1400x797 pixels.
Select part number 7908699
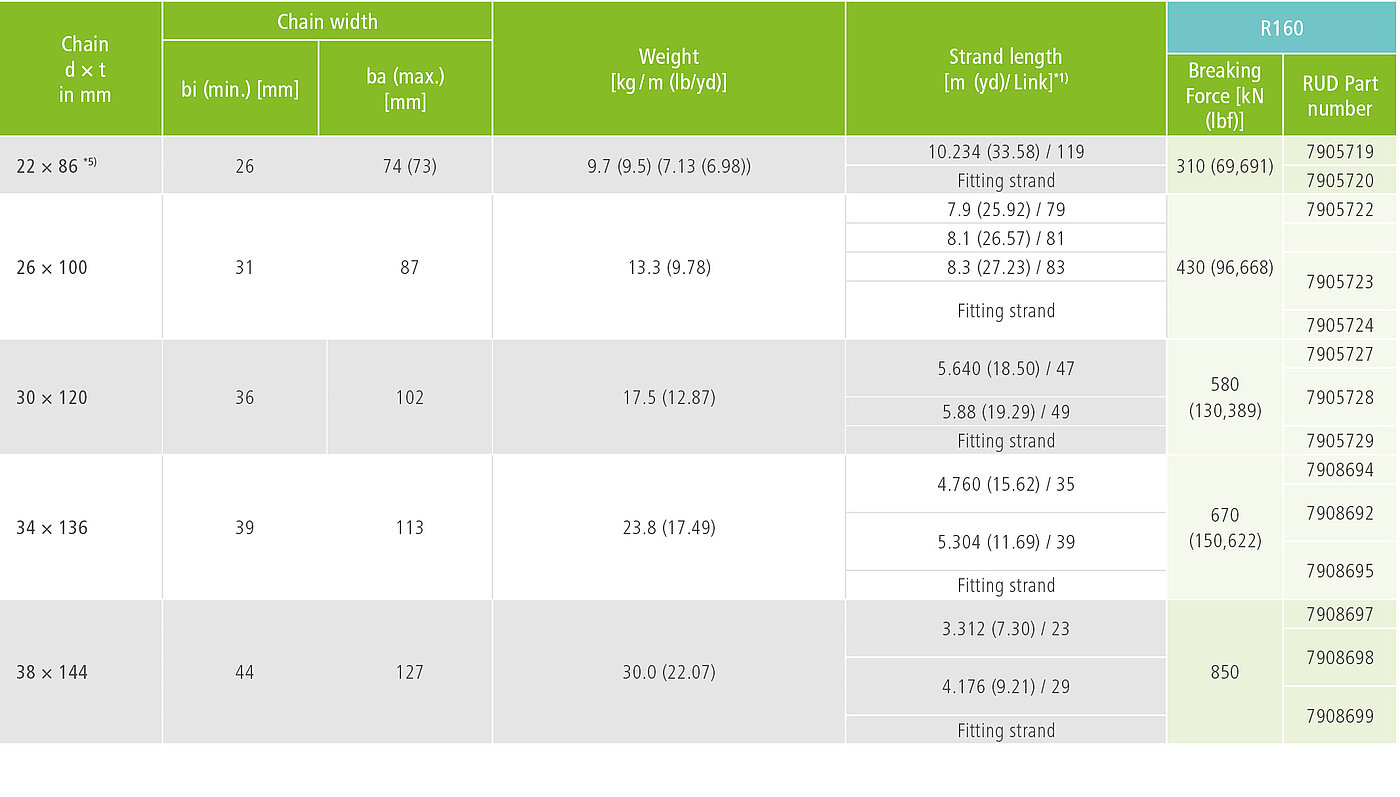pos(1340,715)
